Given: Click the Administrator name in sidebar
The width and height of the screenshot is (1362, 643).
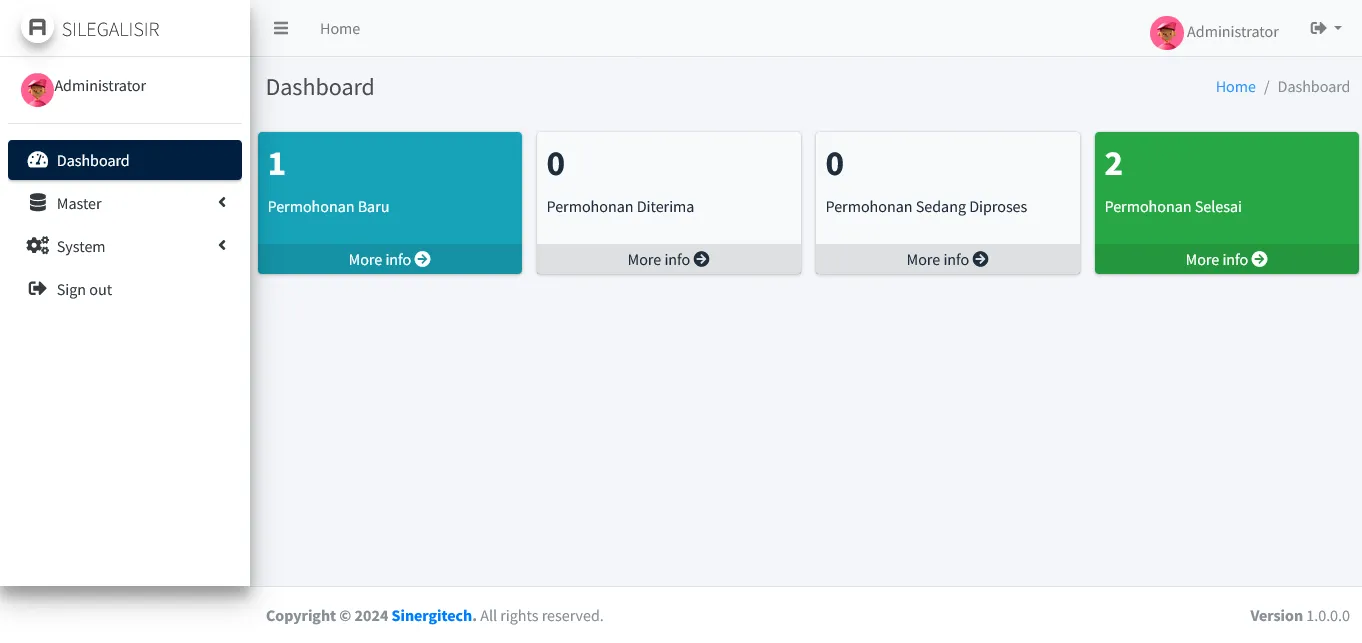Looking at the screenshot, I should (100, 86).
